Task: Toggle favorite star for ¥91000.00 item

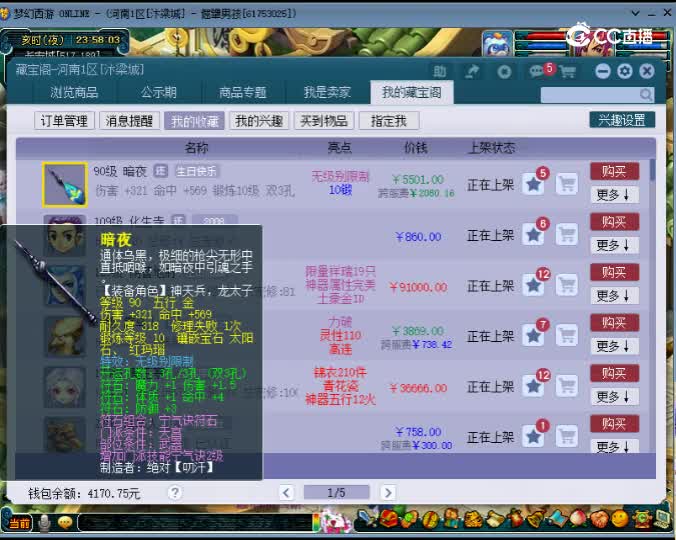Action: coord(533,285)
